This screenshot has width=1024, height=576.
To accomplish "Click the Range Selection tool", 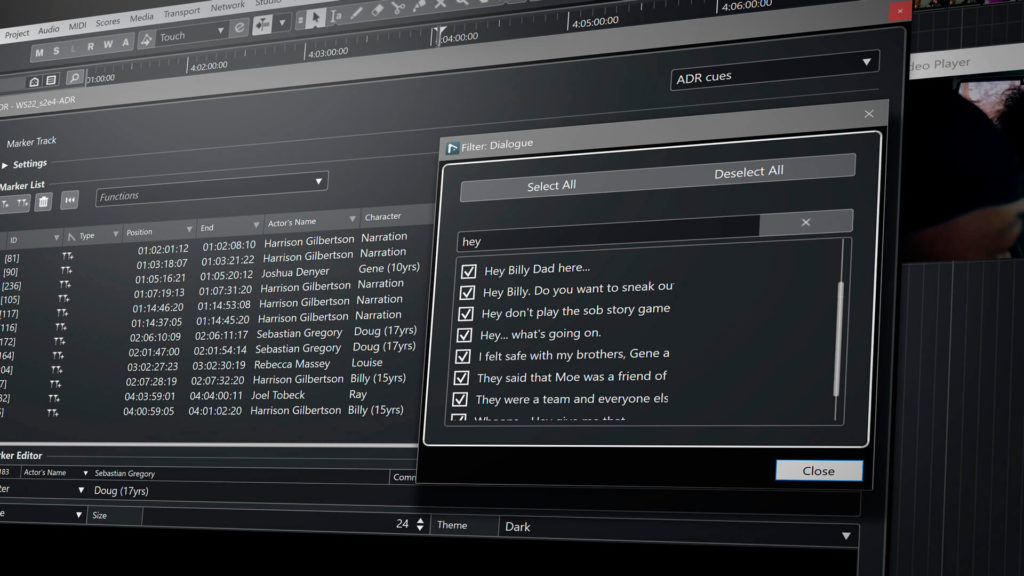I will pos(337,15).
